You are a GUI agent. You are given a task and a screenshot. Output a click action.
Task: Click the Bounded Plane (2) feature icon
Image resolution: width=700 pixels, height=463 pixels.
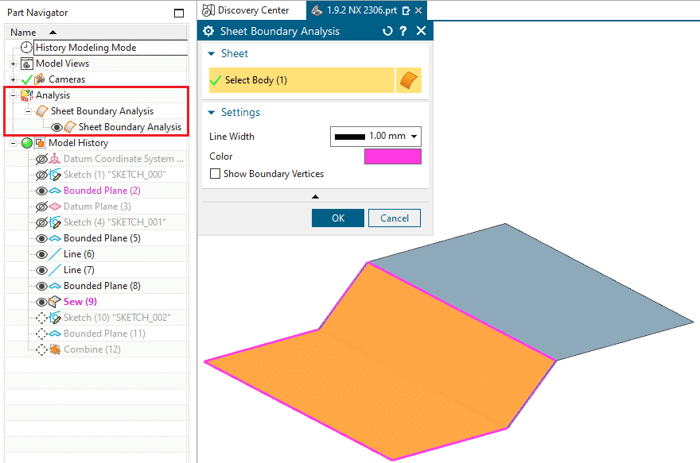55,191
